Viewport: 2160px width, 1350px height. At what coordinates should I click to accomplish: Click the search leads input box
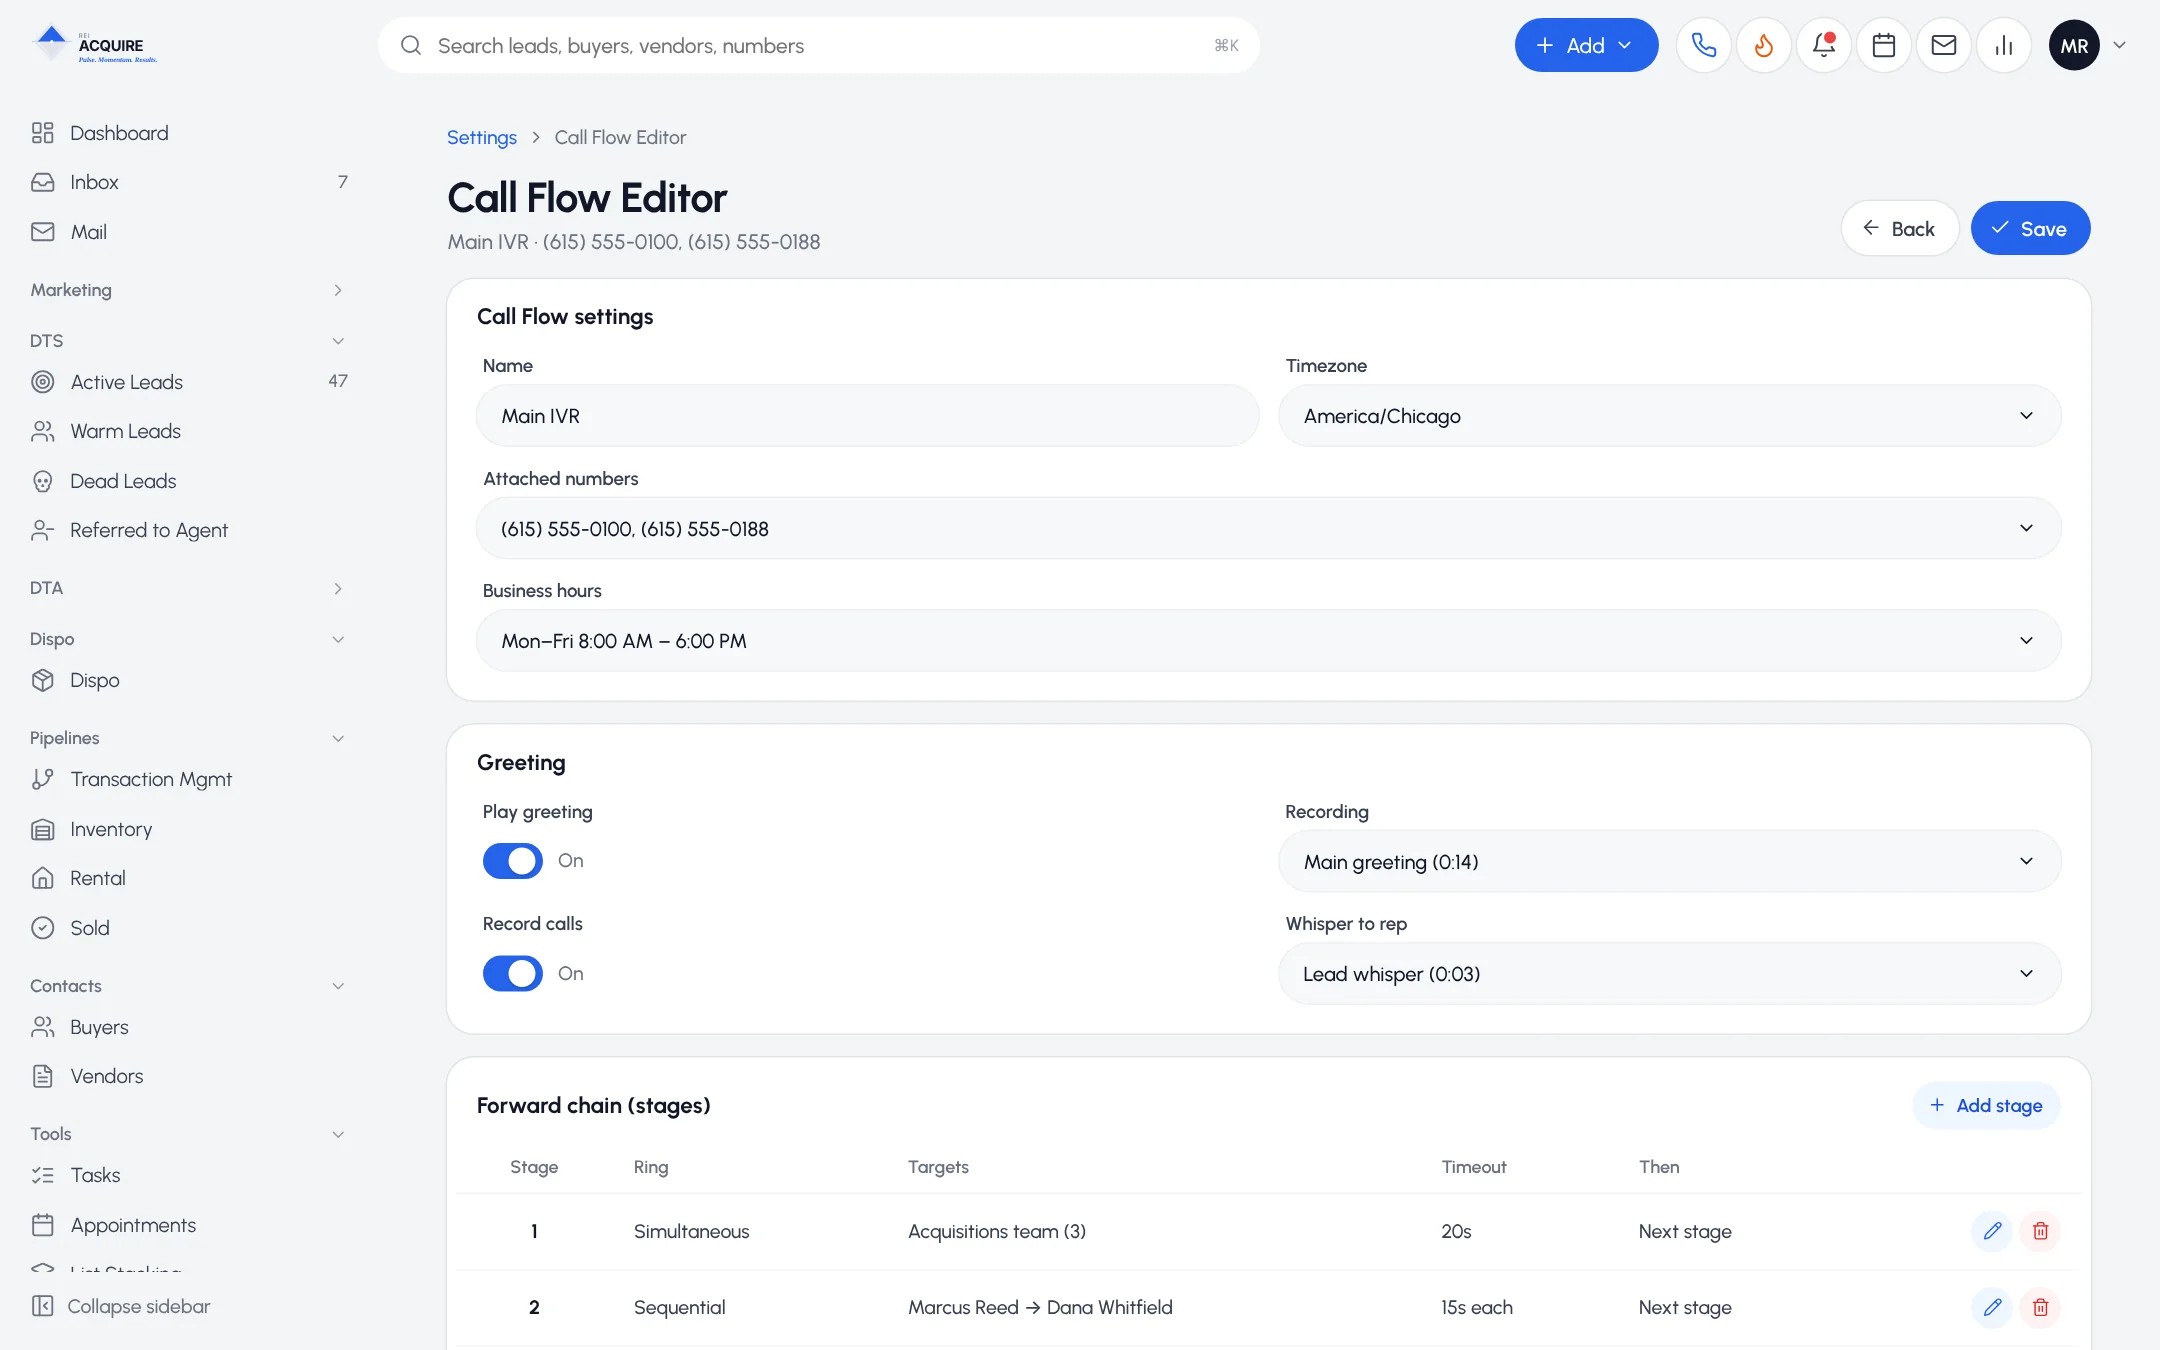click(x=818, y=45)
